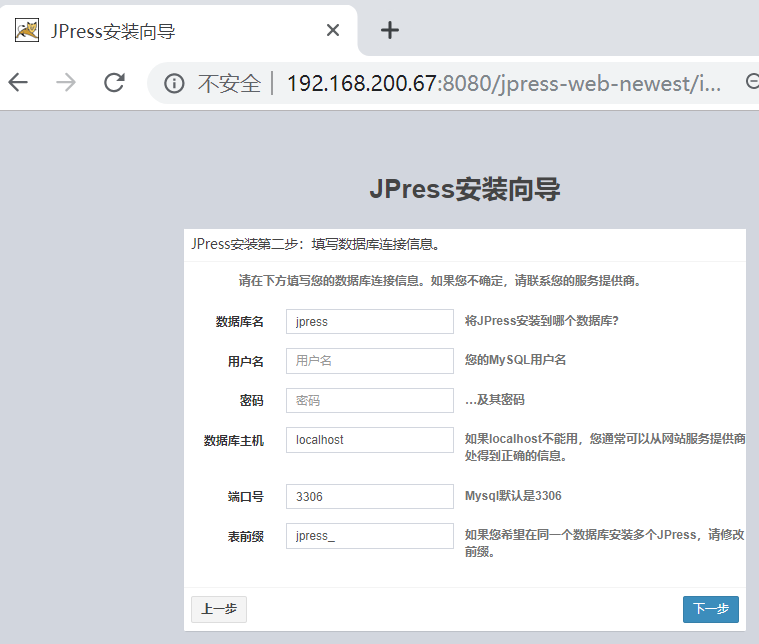Go back with the 上一步 button
Image resolution: width=759 pixels, height=644 pixels.
(219, 609)
